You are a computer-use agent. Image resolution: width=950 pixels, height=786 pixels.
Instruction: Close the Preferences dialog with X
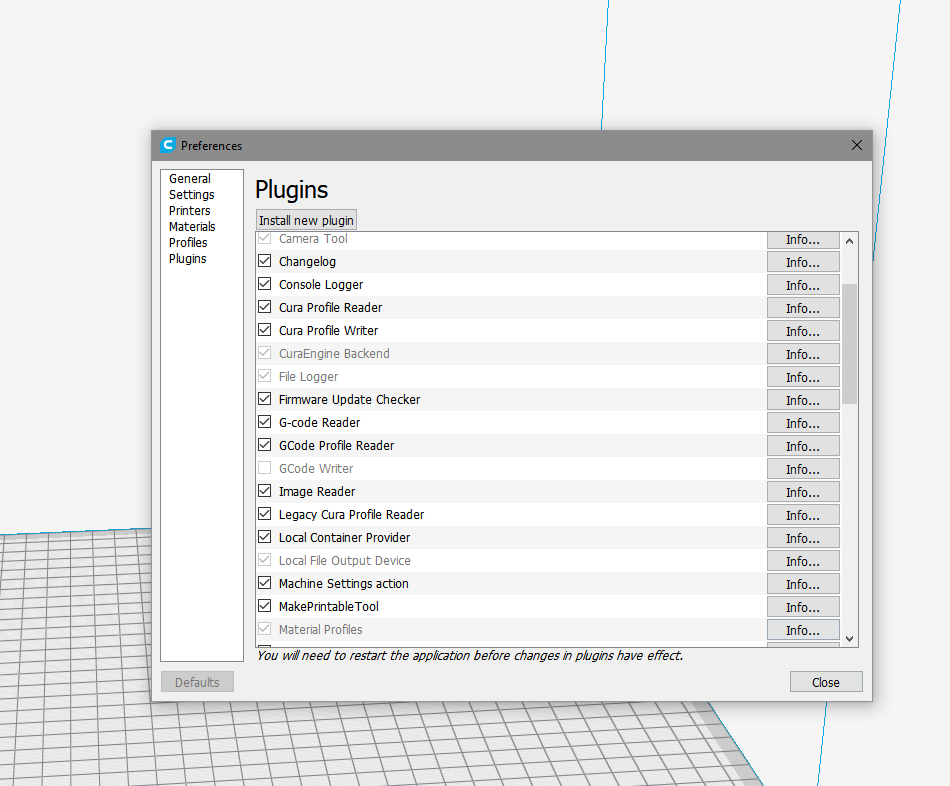(x=857, y=145)
